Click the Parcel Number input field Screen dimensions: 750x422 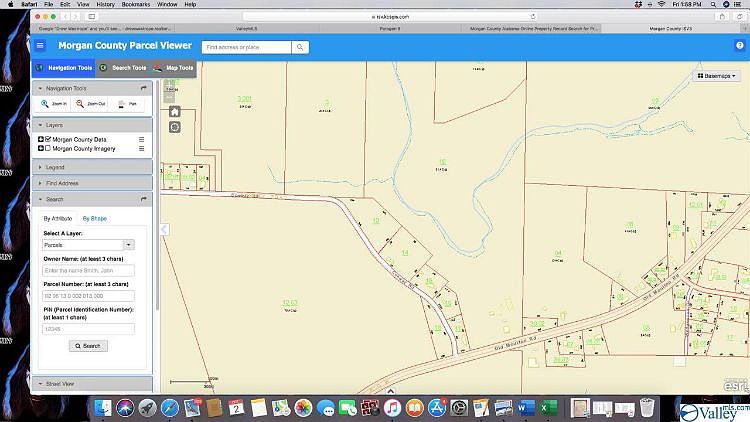point(88,297)
